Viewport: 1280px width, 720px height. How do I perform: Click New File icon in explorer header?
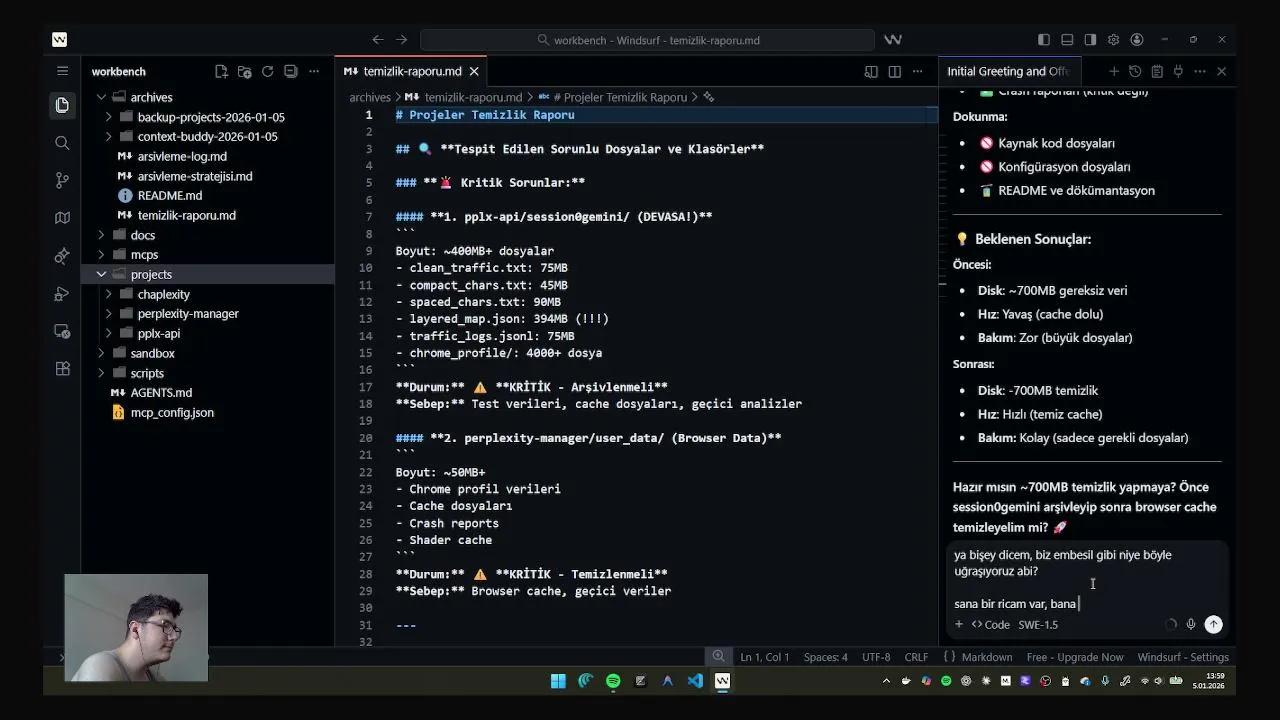[221, 71]
